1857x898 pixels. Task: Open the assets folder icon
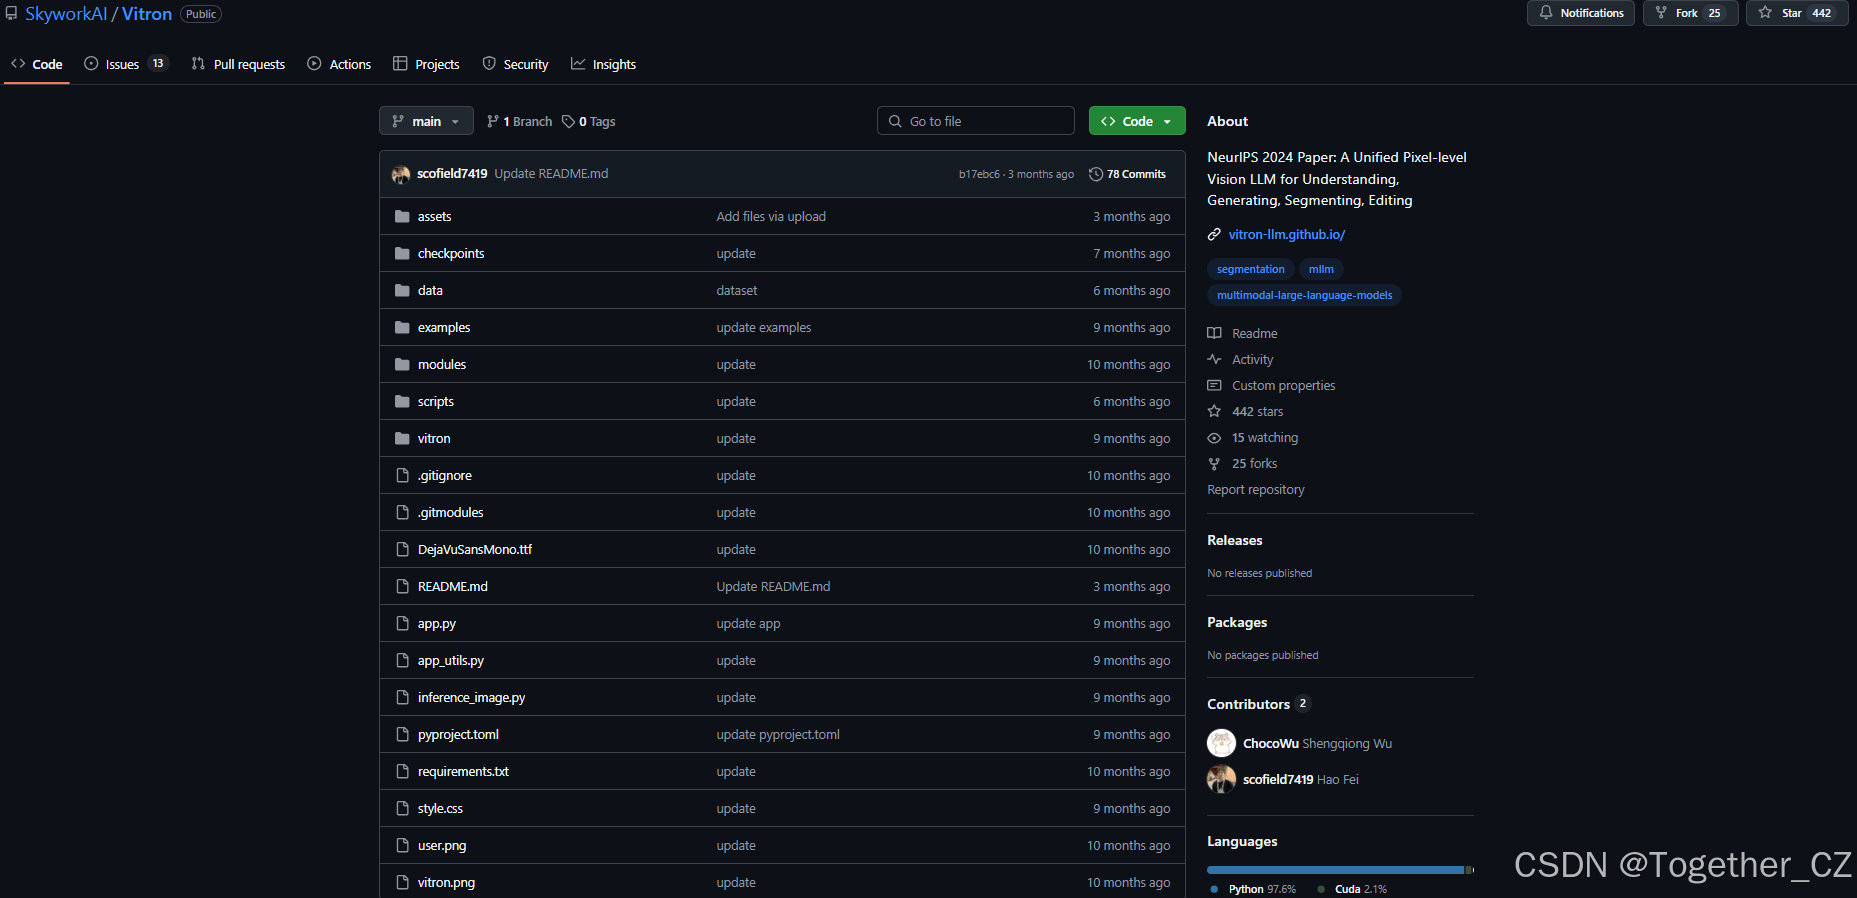click(402, 217)
